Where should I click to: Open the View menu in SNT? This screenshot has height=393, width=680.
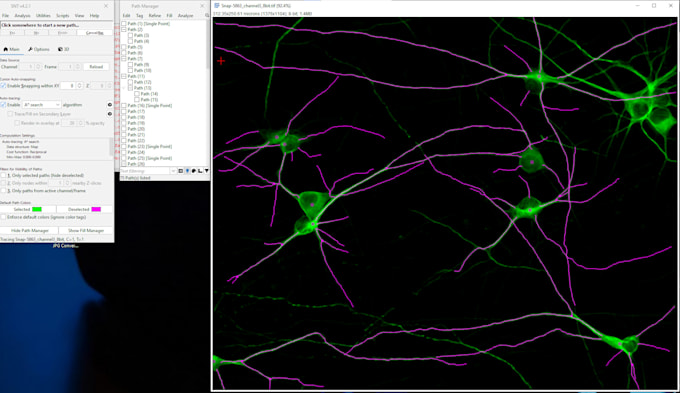(x=79, y=16)
